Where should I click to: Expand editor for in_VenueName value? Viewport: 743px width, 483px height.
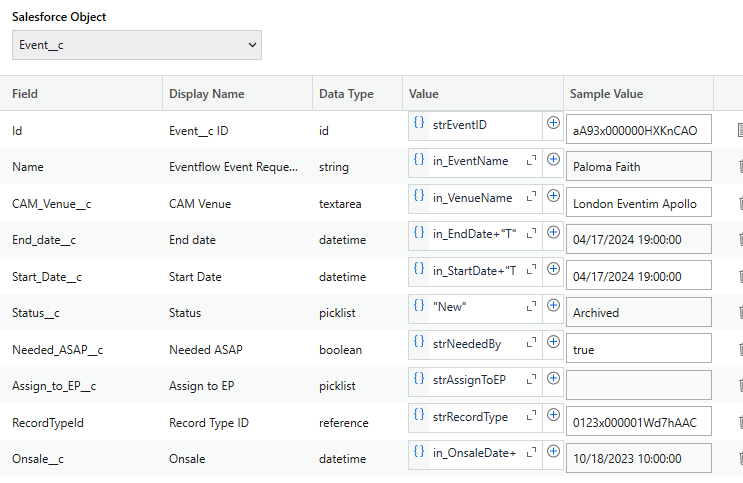tap(532, 197)
